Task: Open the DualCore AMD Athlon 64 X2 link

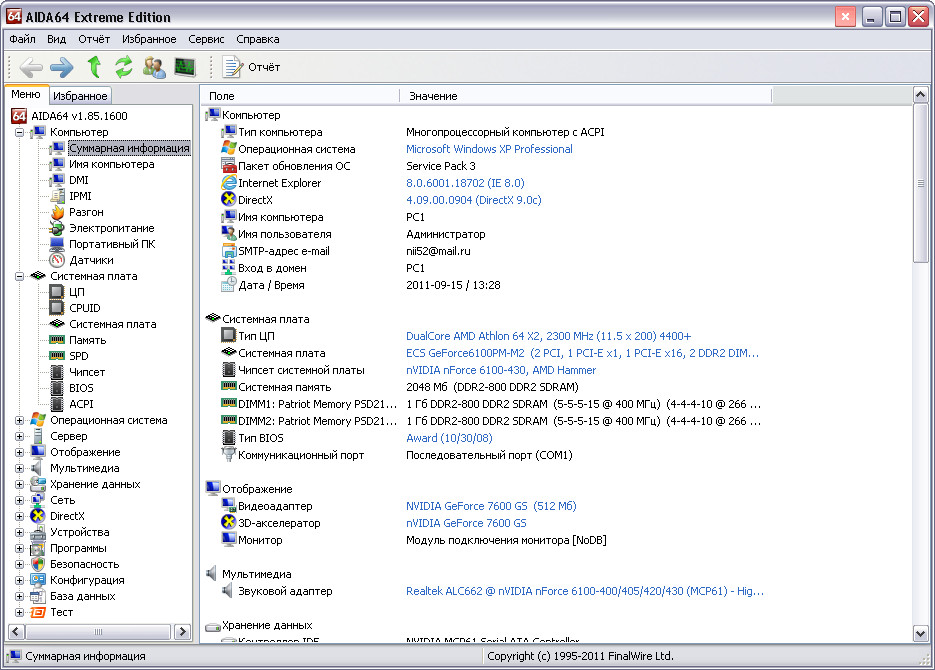Action: 548,336
